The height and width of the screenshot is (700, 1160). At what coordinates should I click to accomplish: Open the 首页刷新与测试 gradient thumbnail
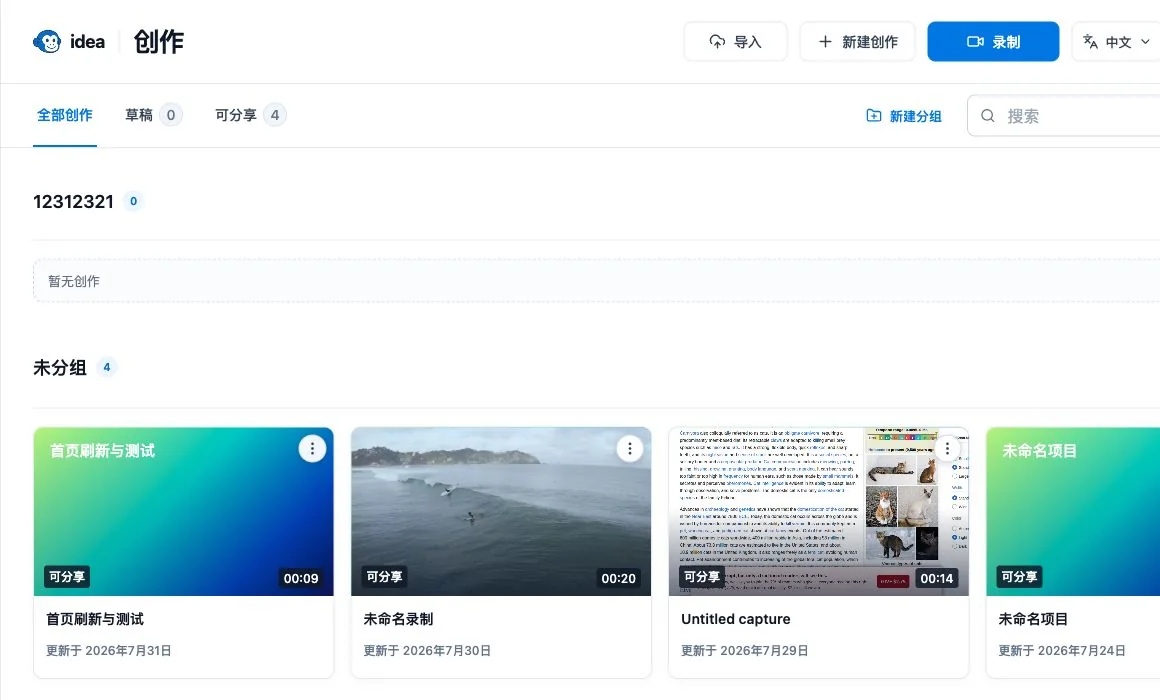[x=183, y=511]
